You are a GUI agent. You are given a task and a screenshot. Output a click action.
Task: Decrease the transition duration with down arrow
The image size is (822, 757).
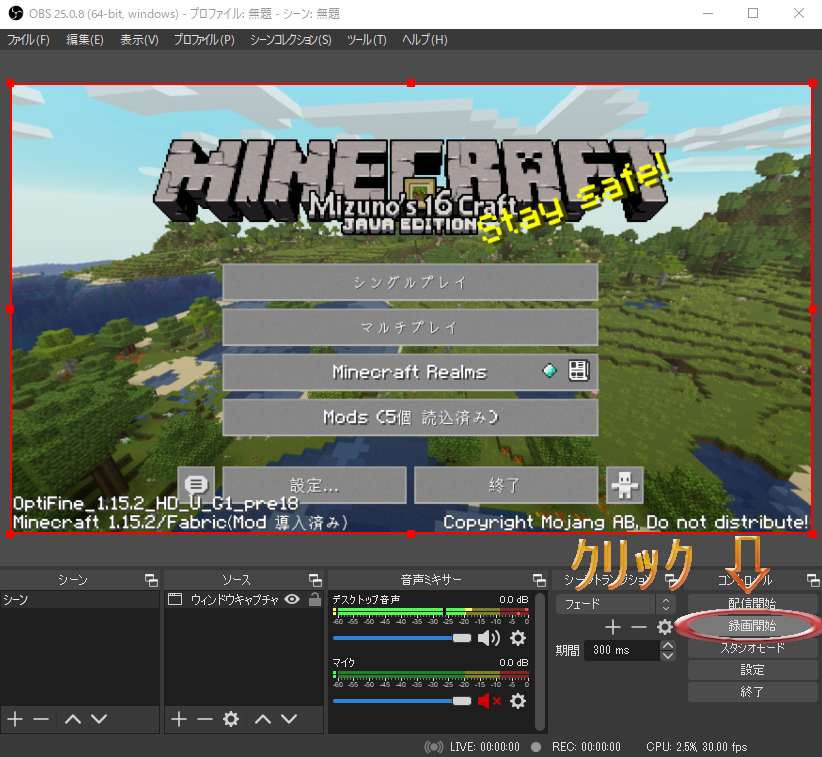click(x=667, y=655)
